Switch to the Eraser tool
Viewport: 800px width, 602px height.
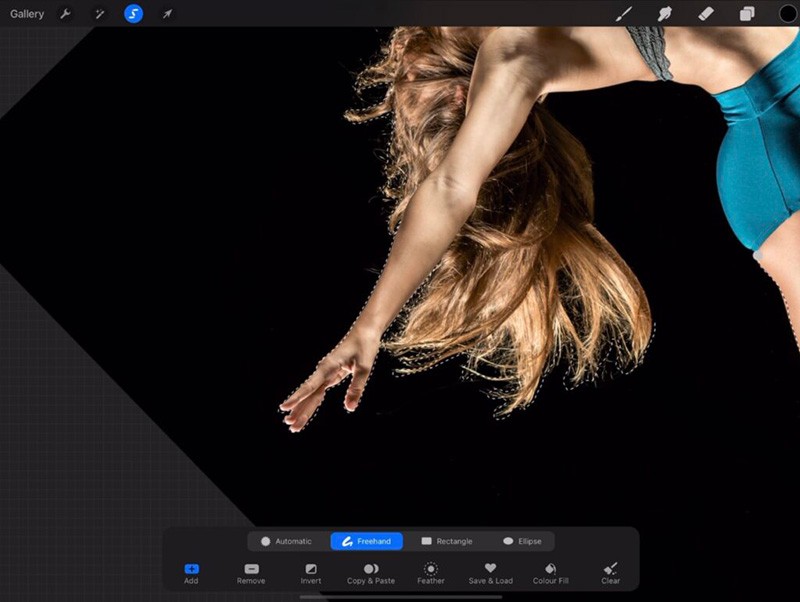point(705,14)
